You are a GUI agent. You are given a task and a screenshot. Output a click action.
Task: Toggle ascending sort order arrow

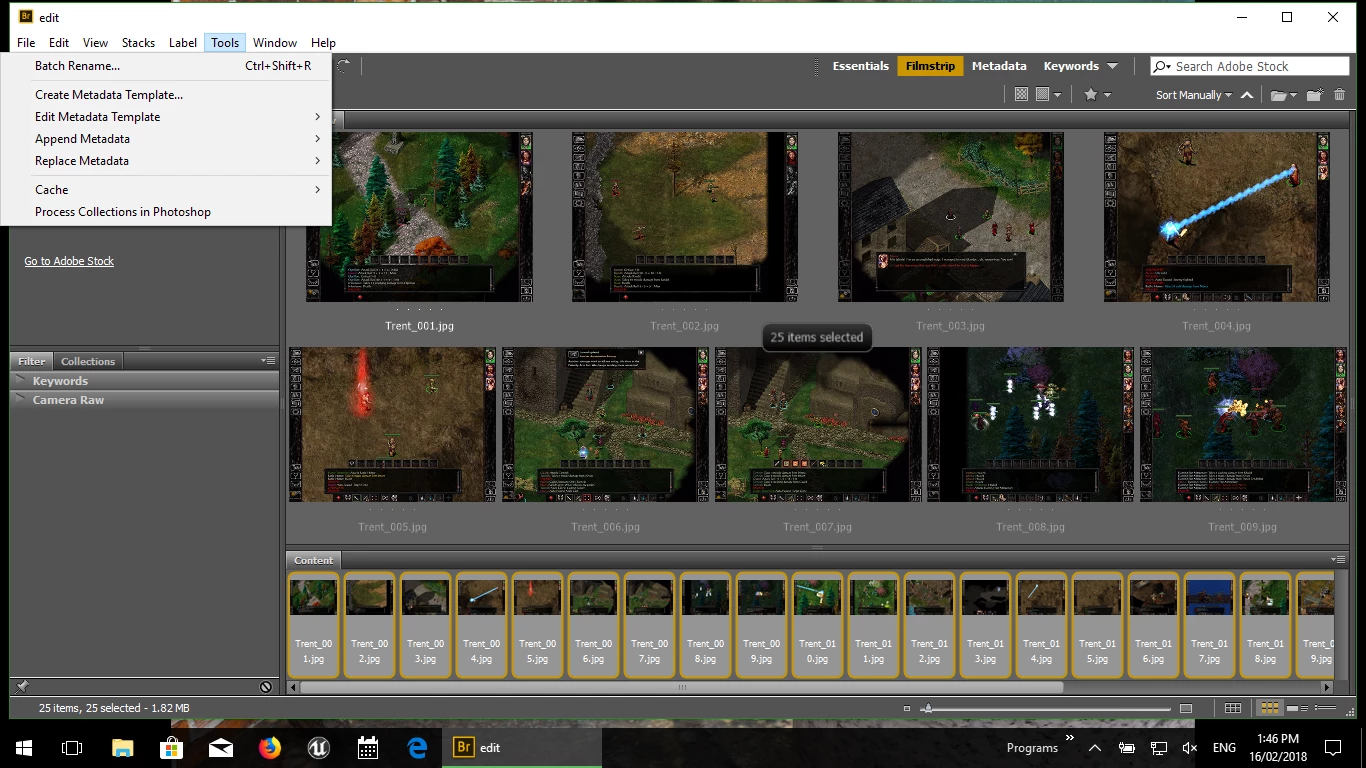[1246, 95]
